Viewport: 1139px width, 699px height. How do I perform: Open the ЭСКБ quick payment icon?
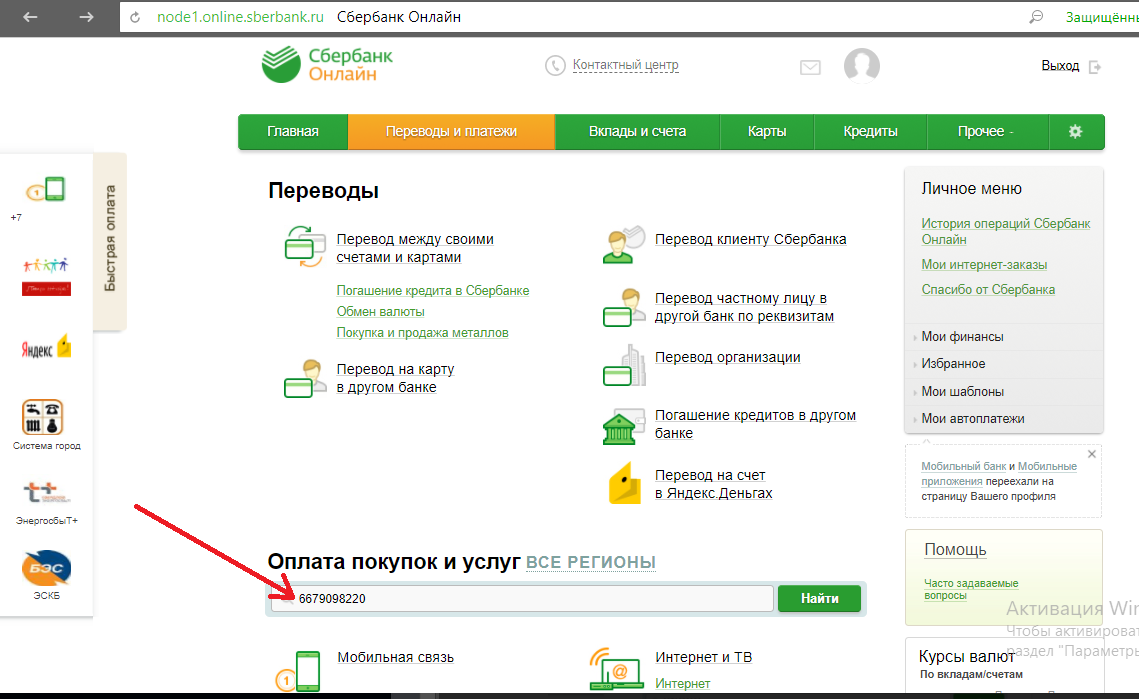(x=46, y=568)
